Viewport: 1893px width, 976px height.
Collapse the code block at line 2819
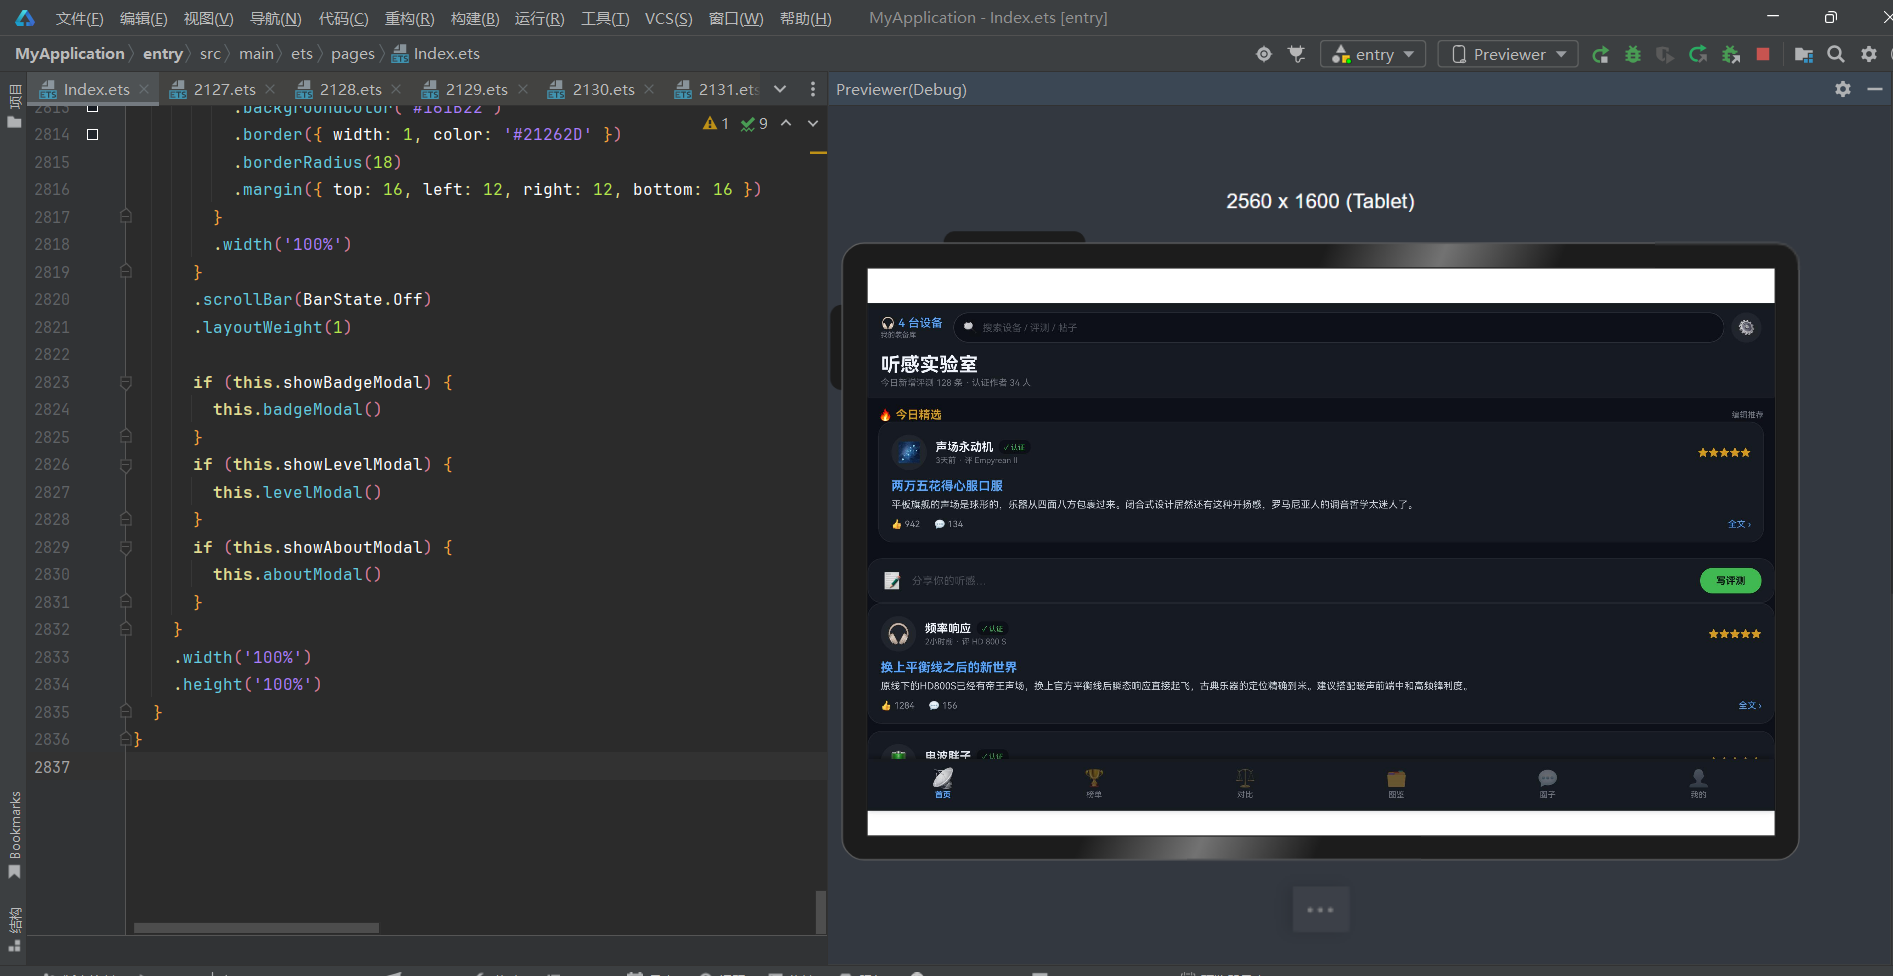[x=126, y=271]
